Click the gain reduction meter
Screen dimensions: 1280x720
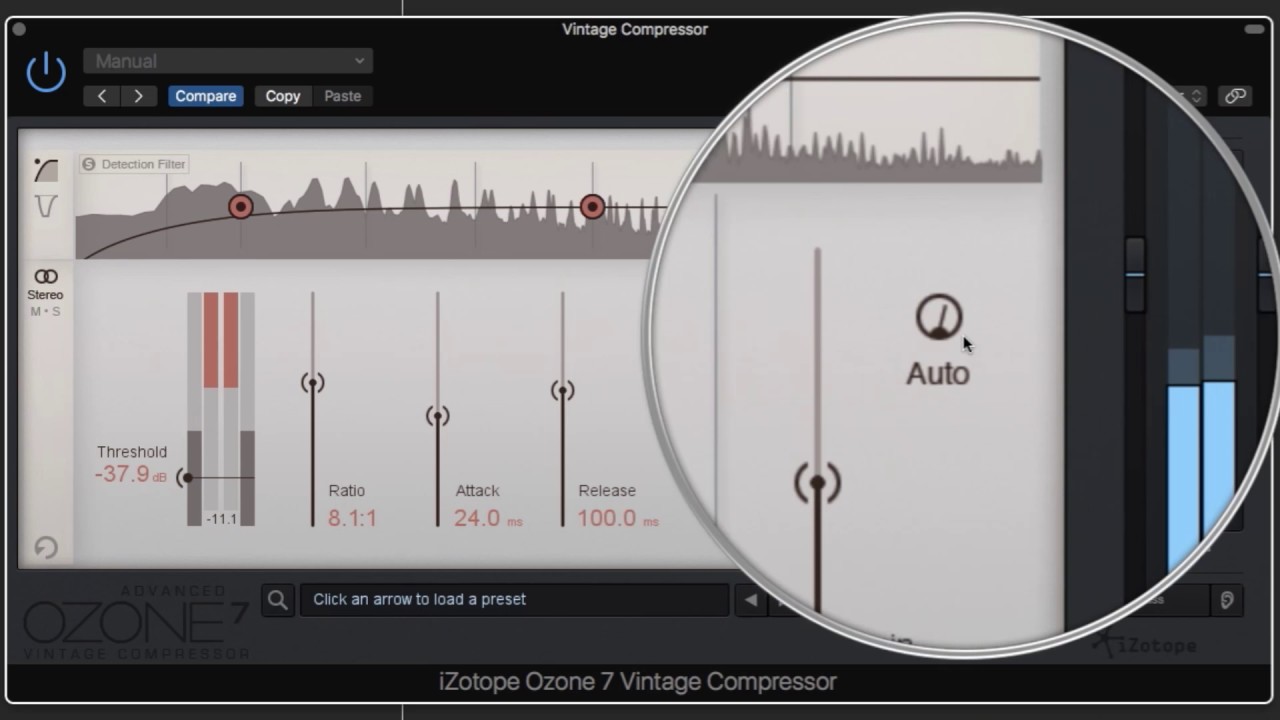(221, 401)
